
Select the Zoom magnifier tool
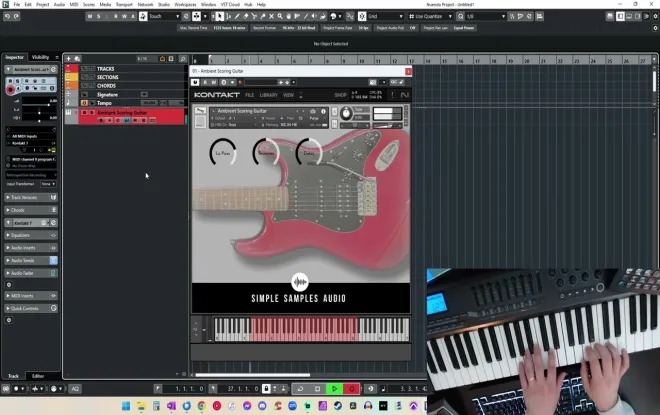[x=280, y=16]
